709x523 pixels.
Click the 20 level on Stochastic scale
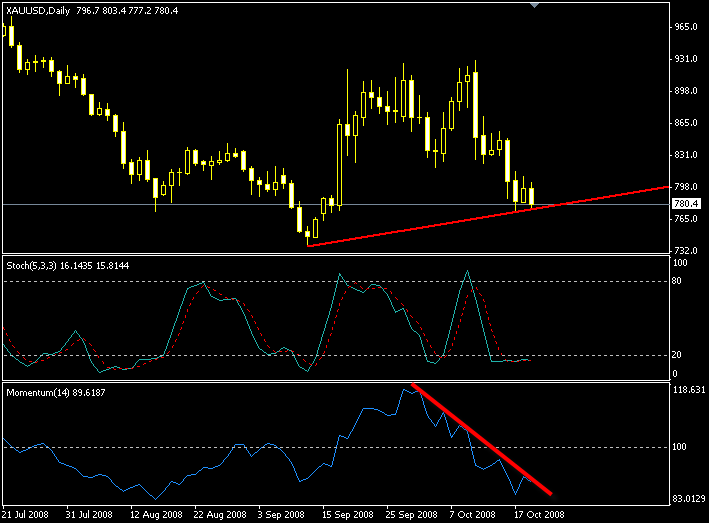[x=676, y=355]
